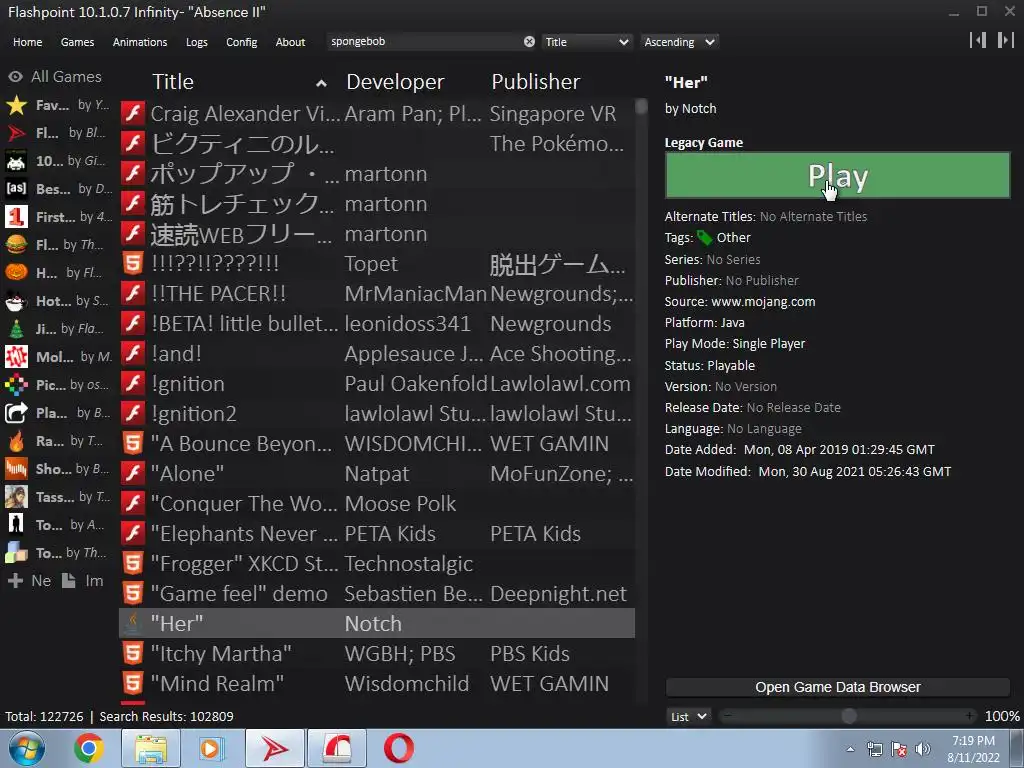
Task: Open the Pic playlist colorful cross icon
Action: (x=16, y=385)
